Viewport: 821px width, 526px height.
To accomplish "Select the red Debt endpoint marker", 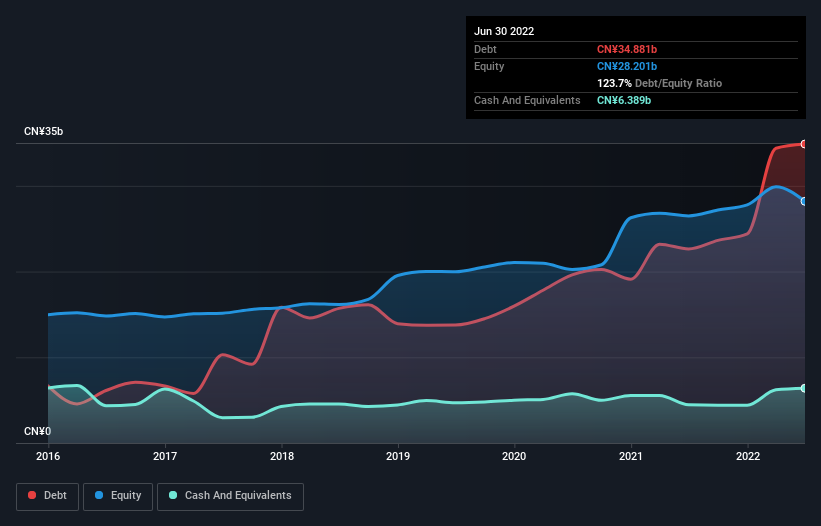I will click(x=804, y=144).
